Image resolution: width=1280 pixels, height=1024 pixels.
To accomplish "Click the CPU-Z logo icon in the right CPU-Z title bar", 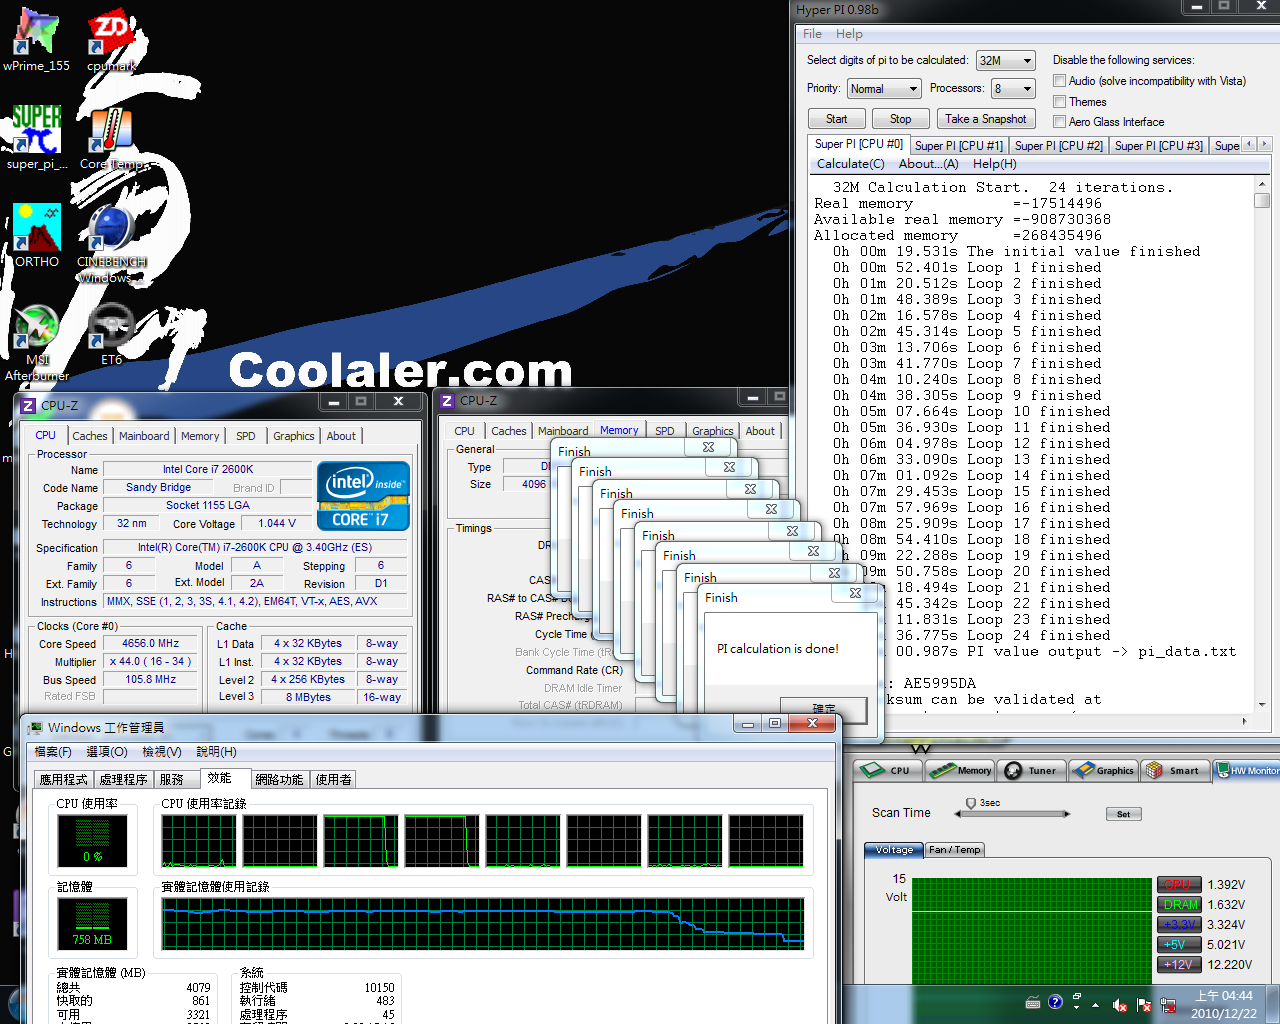I will [x=447, y=400].
